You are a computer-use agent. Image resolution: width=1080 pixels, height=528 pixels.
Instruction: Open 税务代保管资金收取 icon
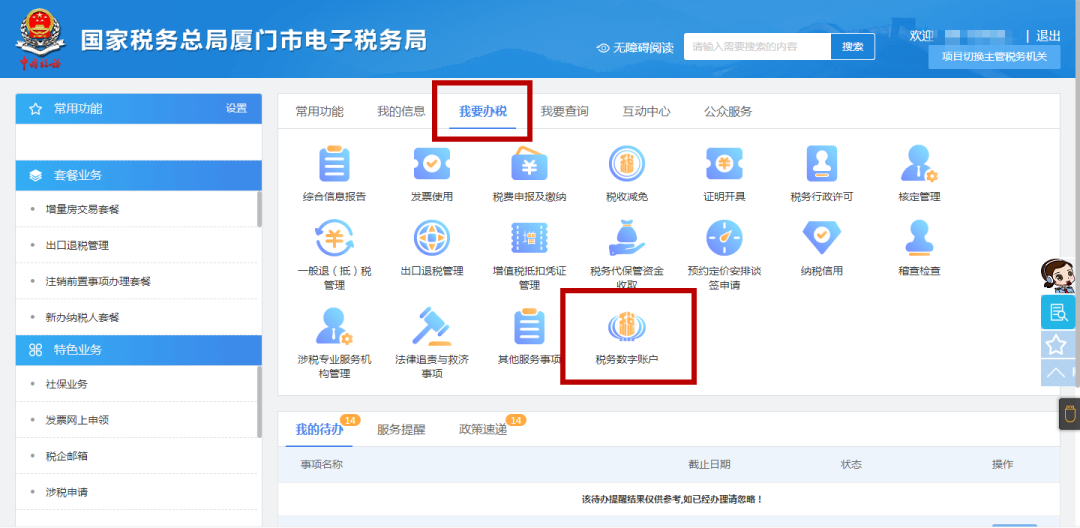(627, 238)
